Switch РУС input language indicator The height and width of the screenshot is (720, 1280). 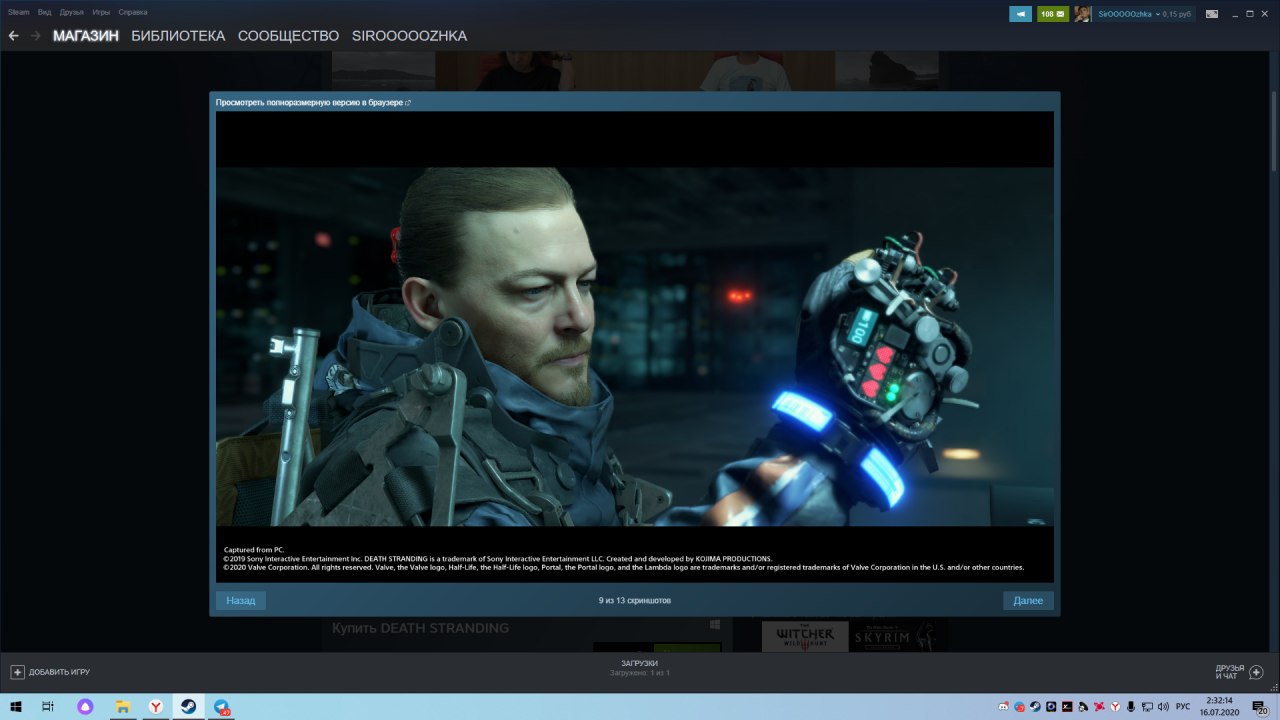click(1183, 706)
